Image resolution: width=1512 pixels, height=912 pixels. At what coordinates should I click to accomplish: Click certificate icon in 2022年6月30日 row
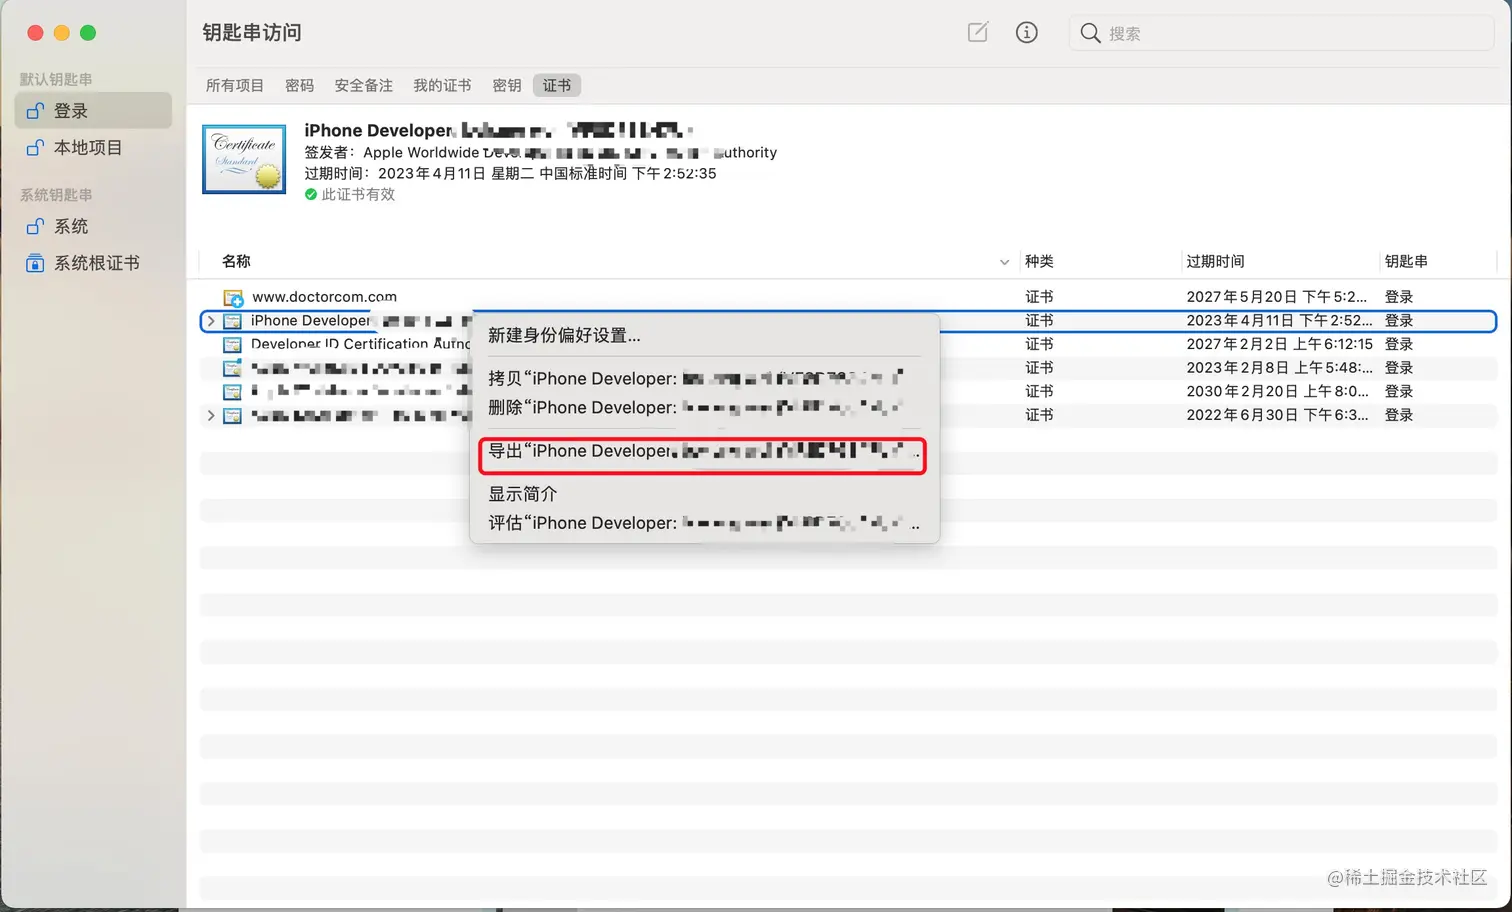tap(232, 415)
